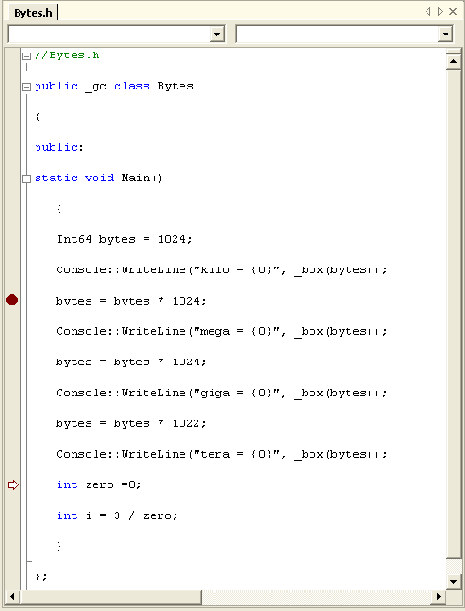The width and height of the screenshot is (465, 611).
Task: Open the right members dropdown arrow
Action: [x=445, y=34]
